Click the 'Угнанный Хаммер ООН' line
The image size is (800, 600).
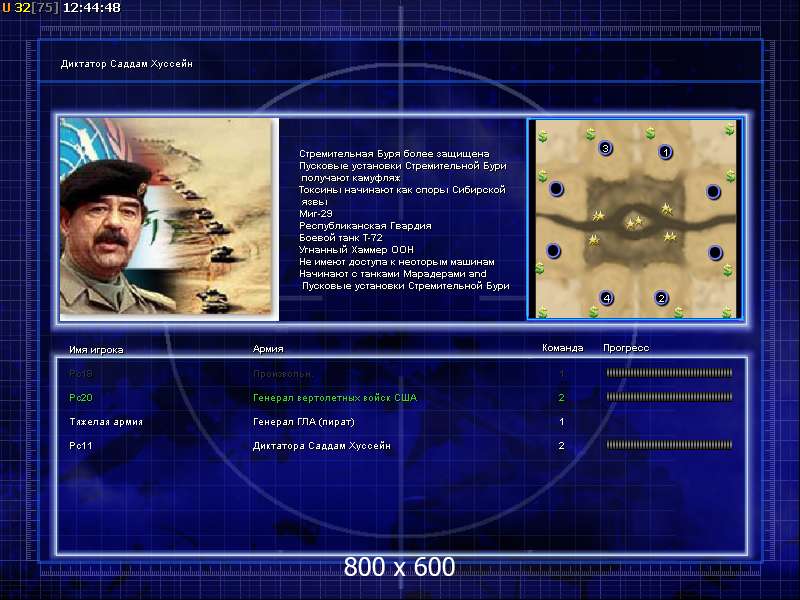click(356, 249)
